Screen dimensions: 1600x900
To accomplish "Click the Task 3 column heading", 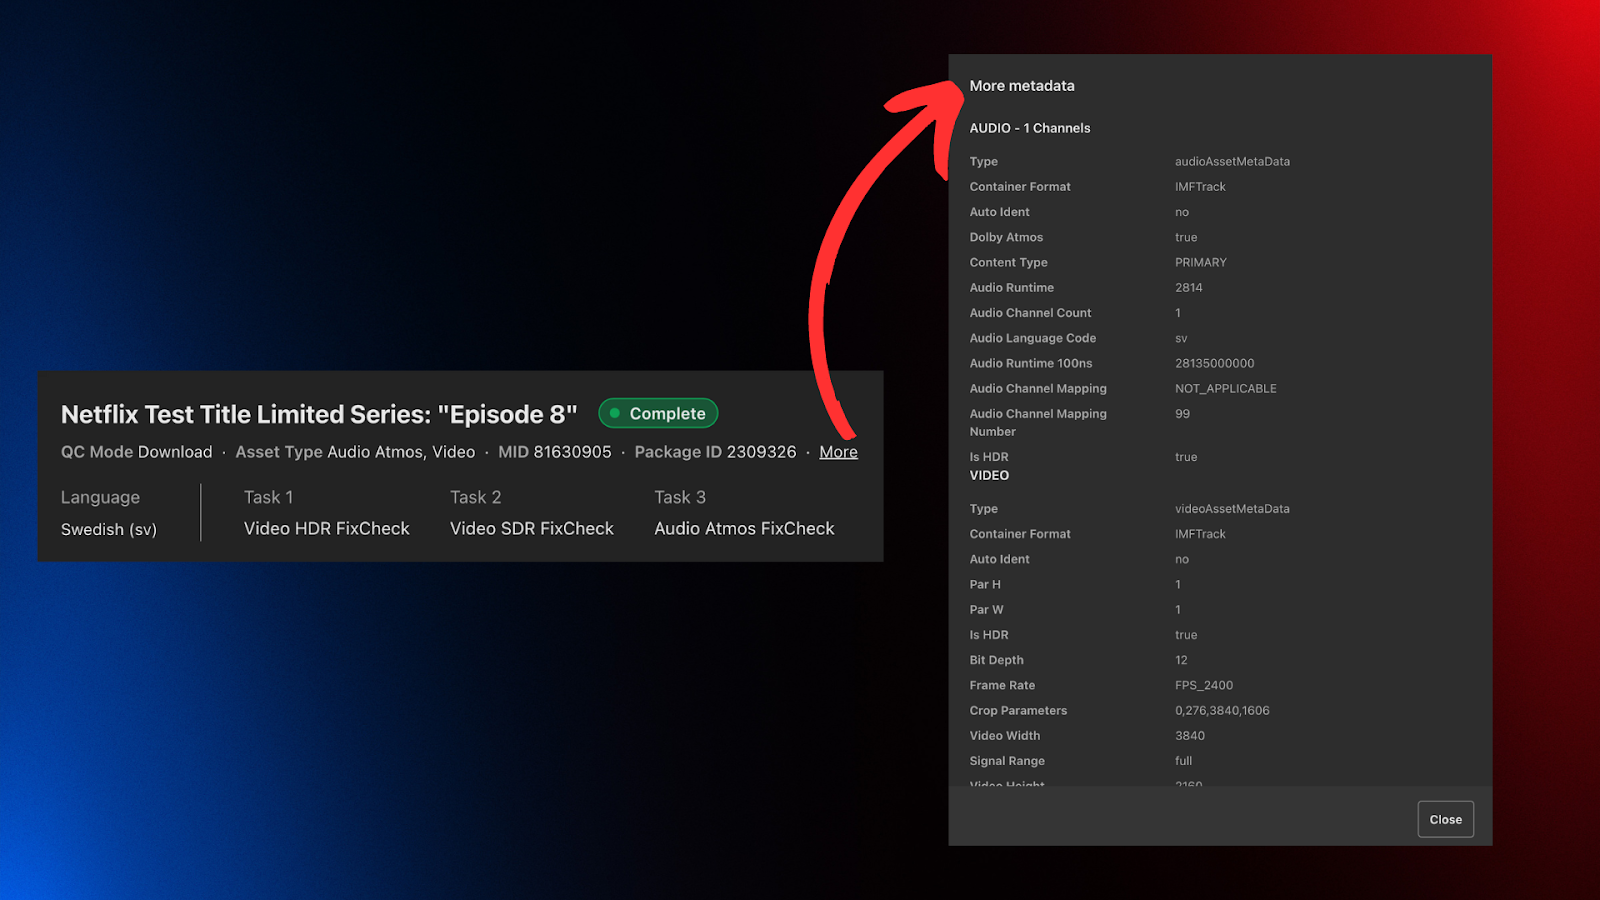I will coord(680,497).
